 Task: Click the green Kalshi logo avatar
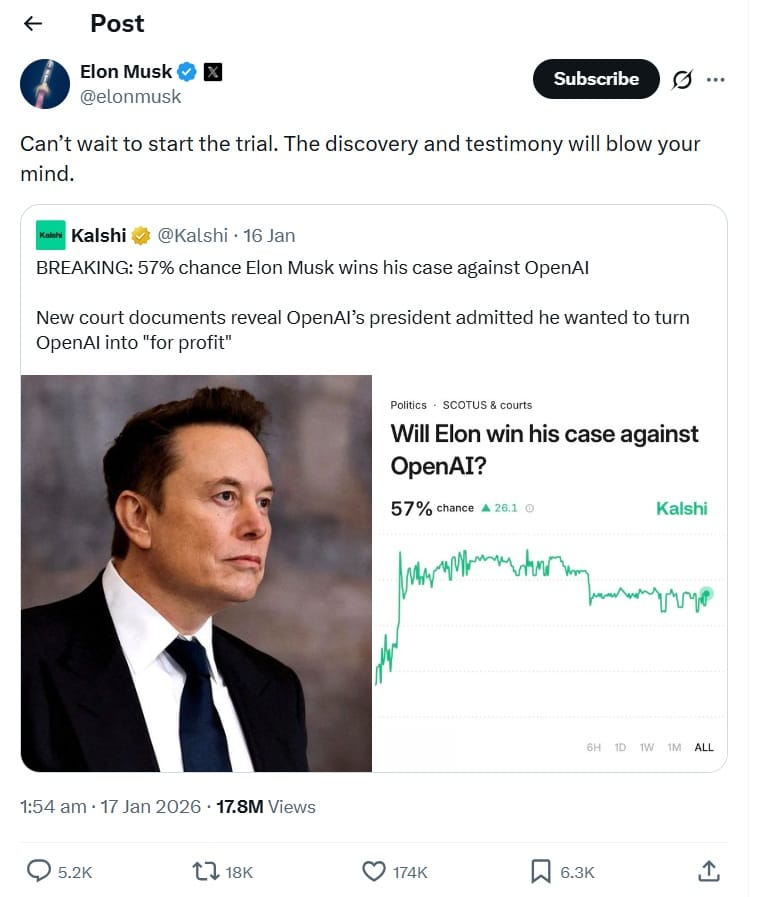point(50,234)
